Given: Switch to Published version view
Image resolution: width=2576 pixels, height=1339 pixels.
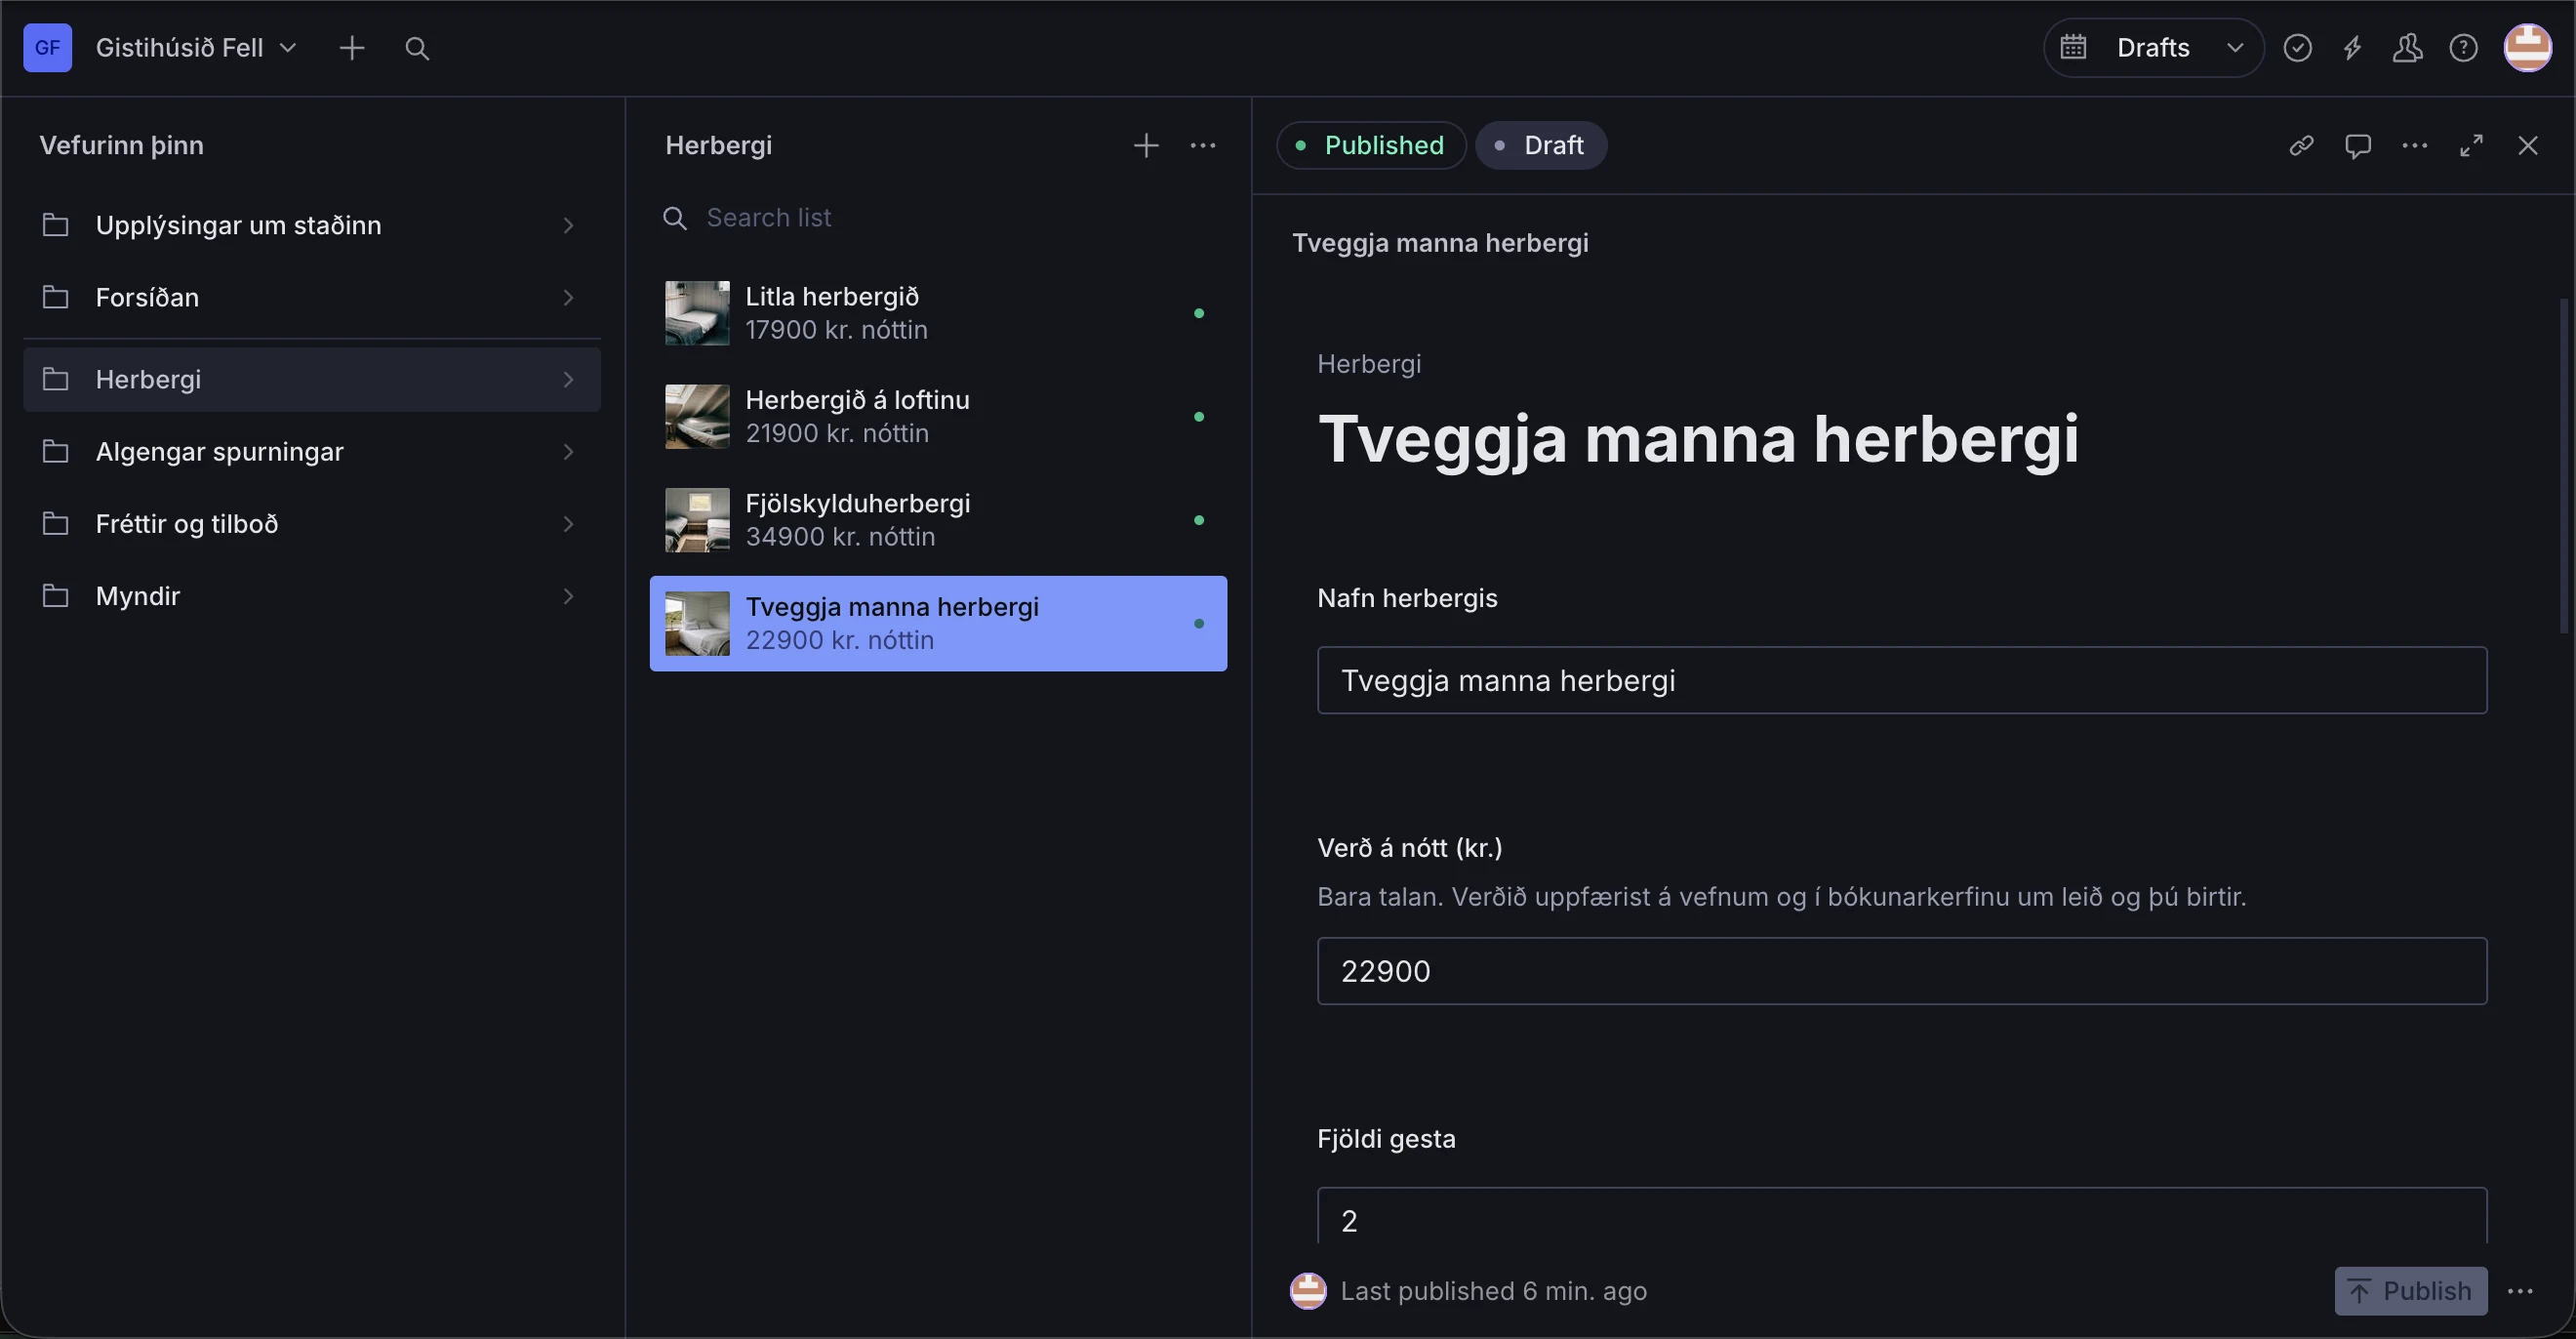Looking at the screenshot, I should click(1370, 146).
